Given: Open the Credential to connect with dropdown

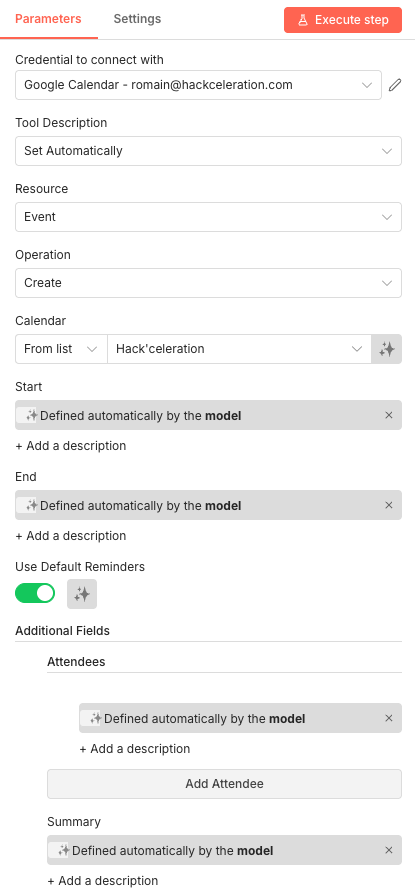Looking at the screenshot, I should [x=198, y=85].
